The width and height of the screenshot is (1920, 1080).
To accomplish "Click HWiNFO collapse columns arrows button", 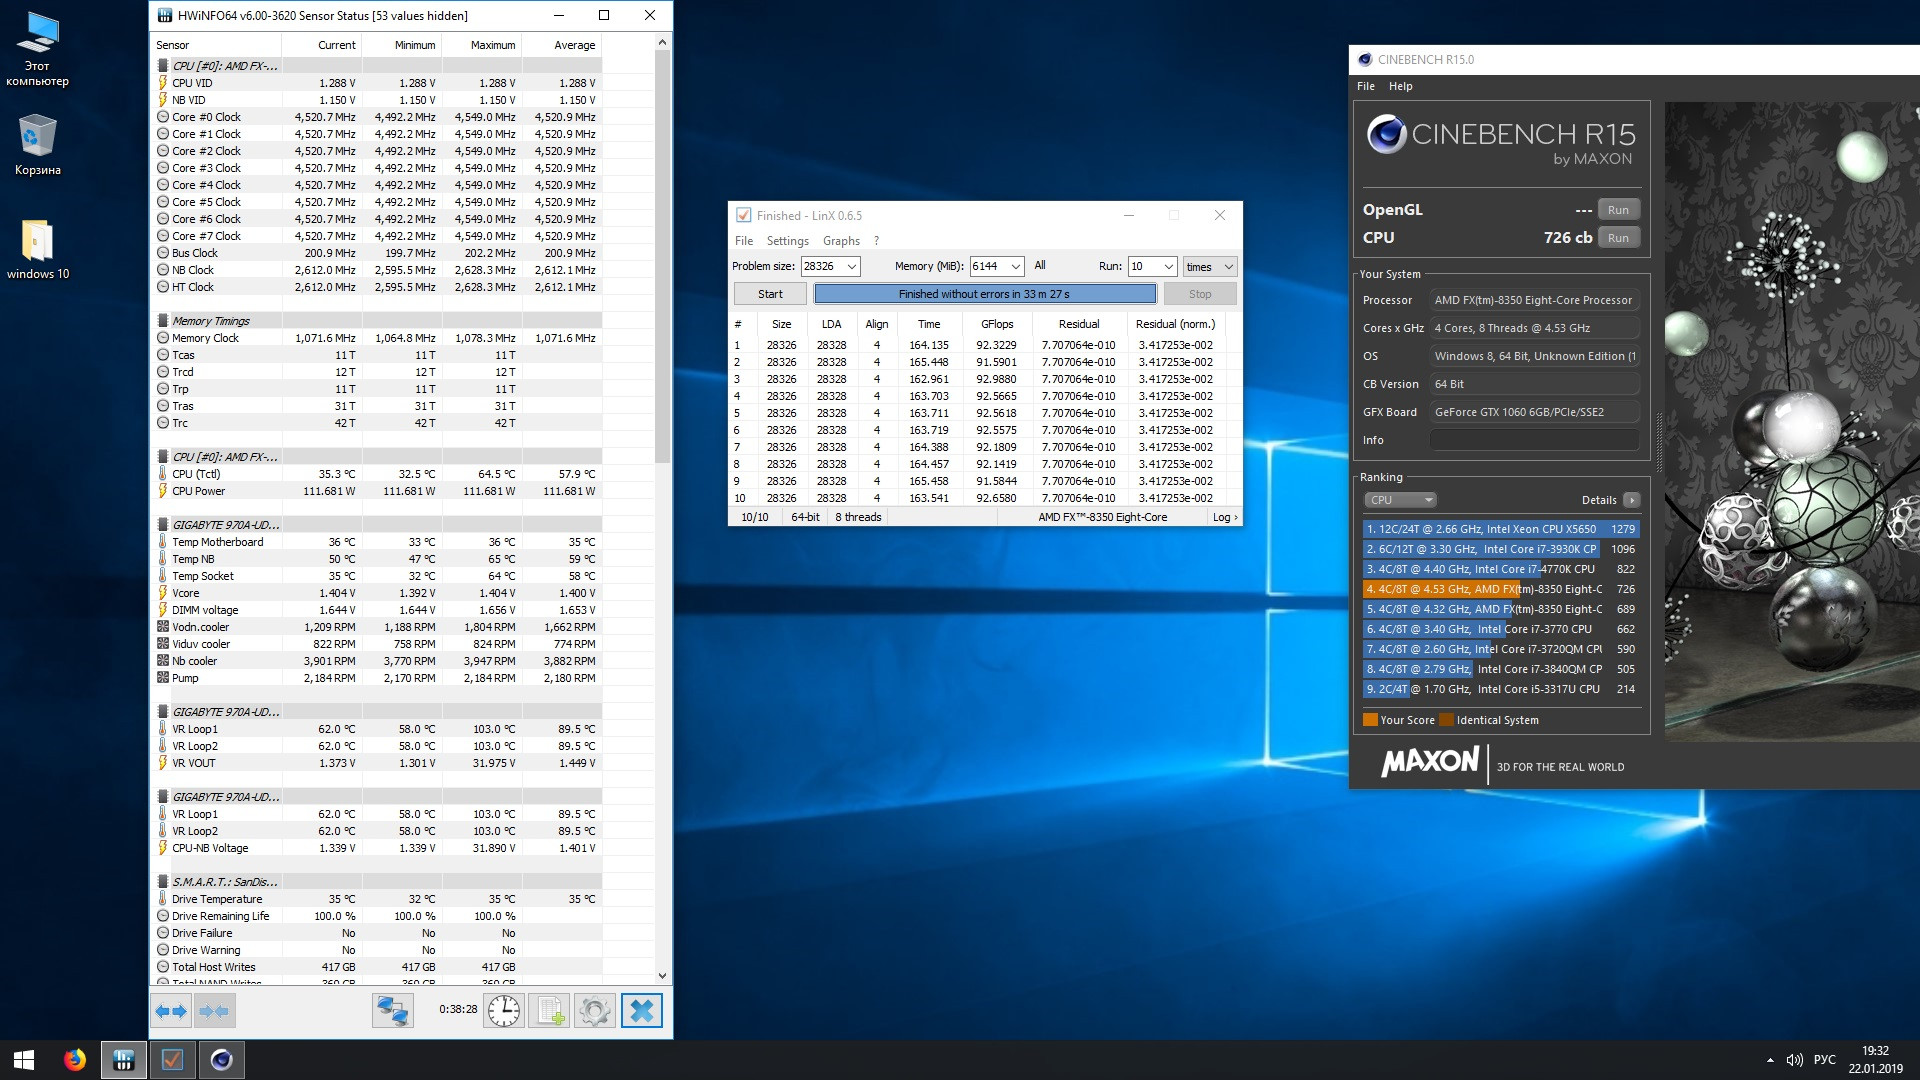I will coord(215,1011).
